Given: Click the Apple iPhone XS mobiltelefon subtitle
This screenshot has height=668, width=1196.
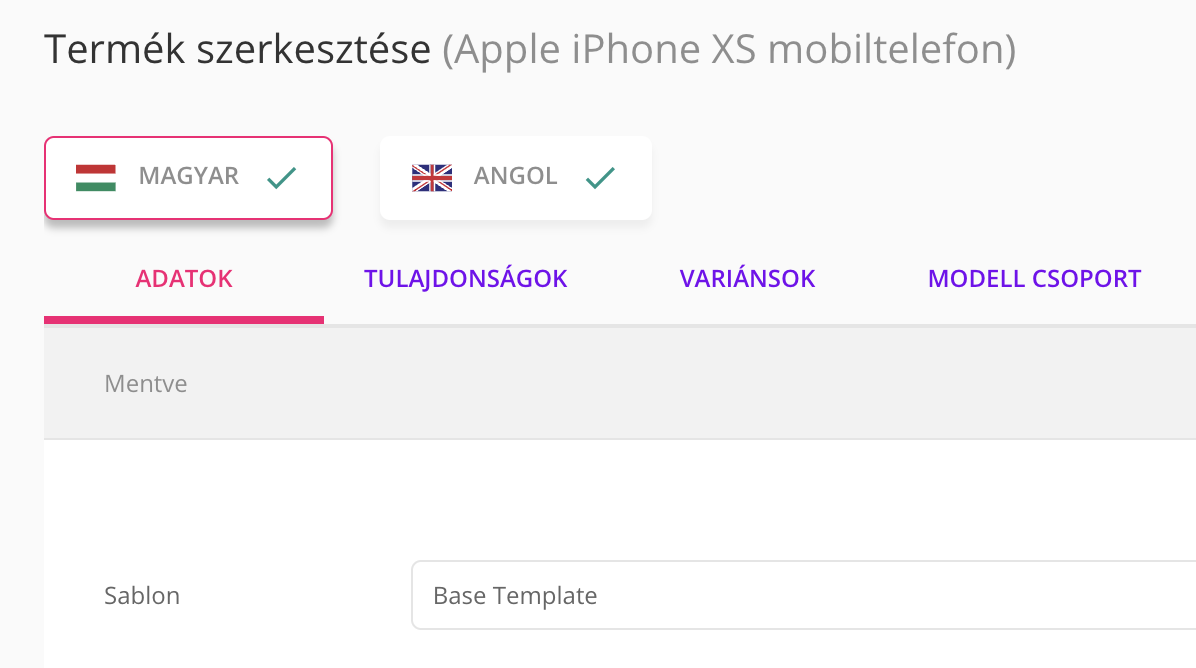Looking at the screenshot, I should click(x=729, y=50).
